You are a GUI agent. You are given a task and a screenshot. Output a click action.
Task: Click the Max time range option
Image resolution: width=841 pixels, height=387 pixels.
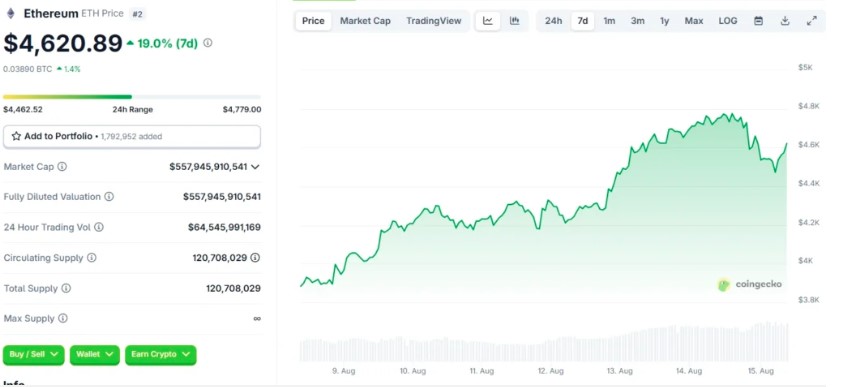coord(694,21)
